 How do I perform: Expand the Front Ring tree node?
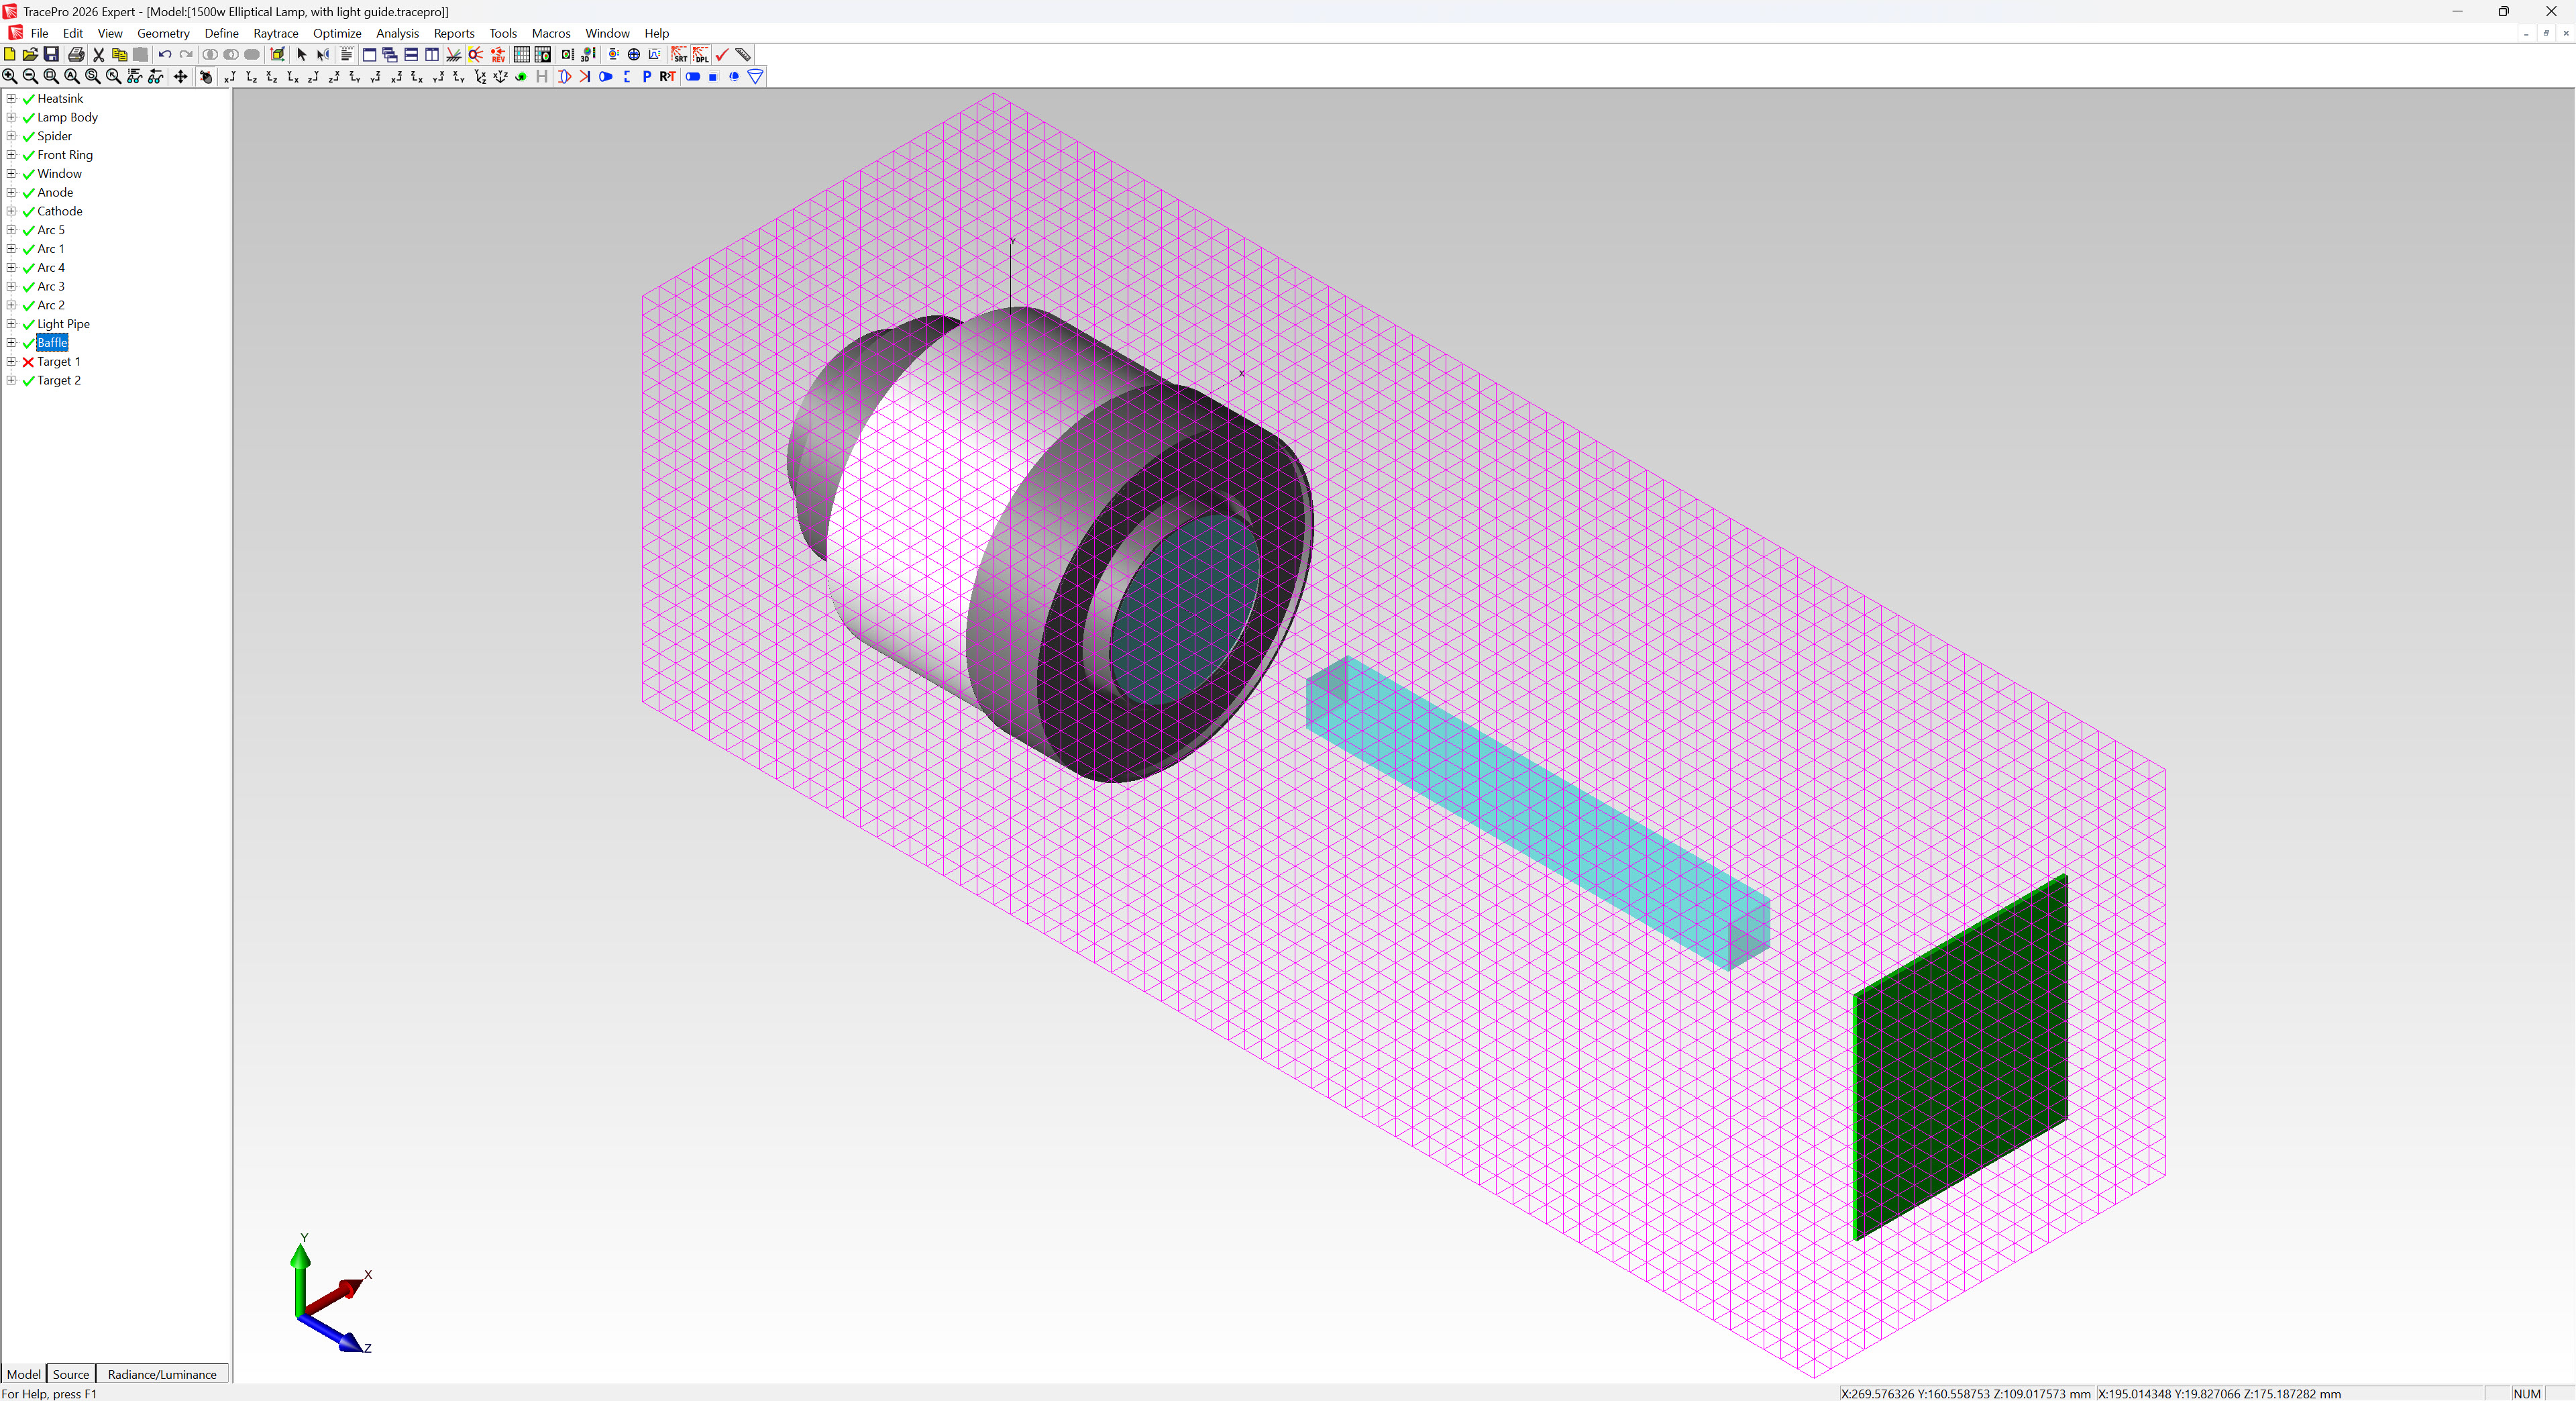coord(11,155)
